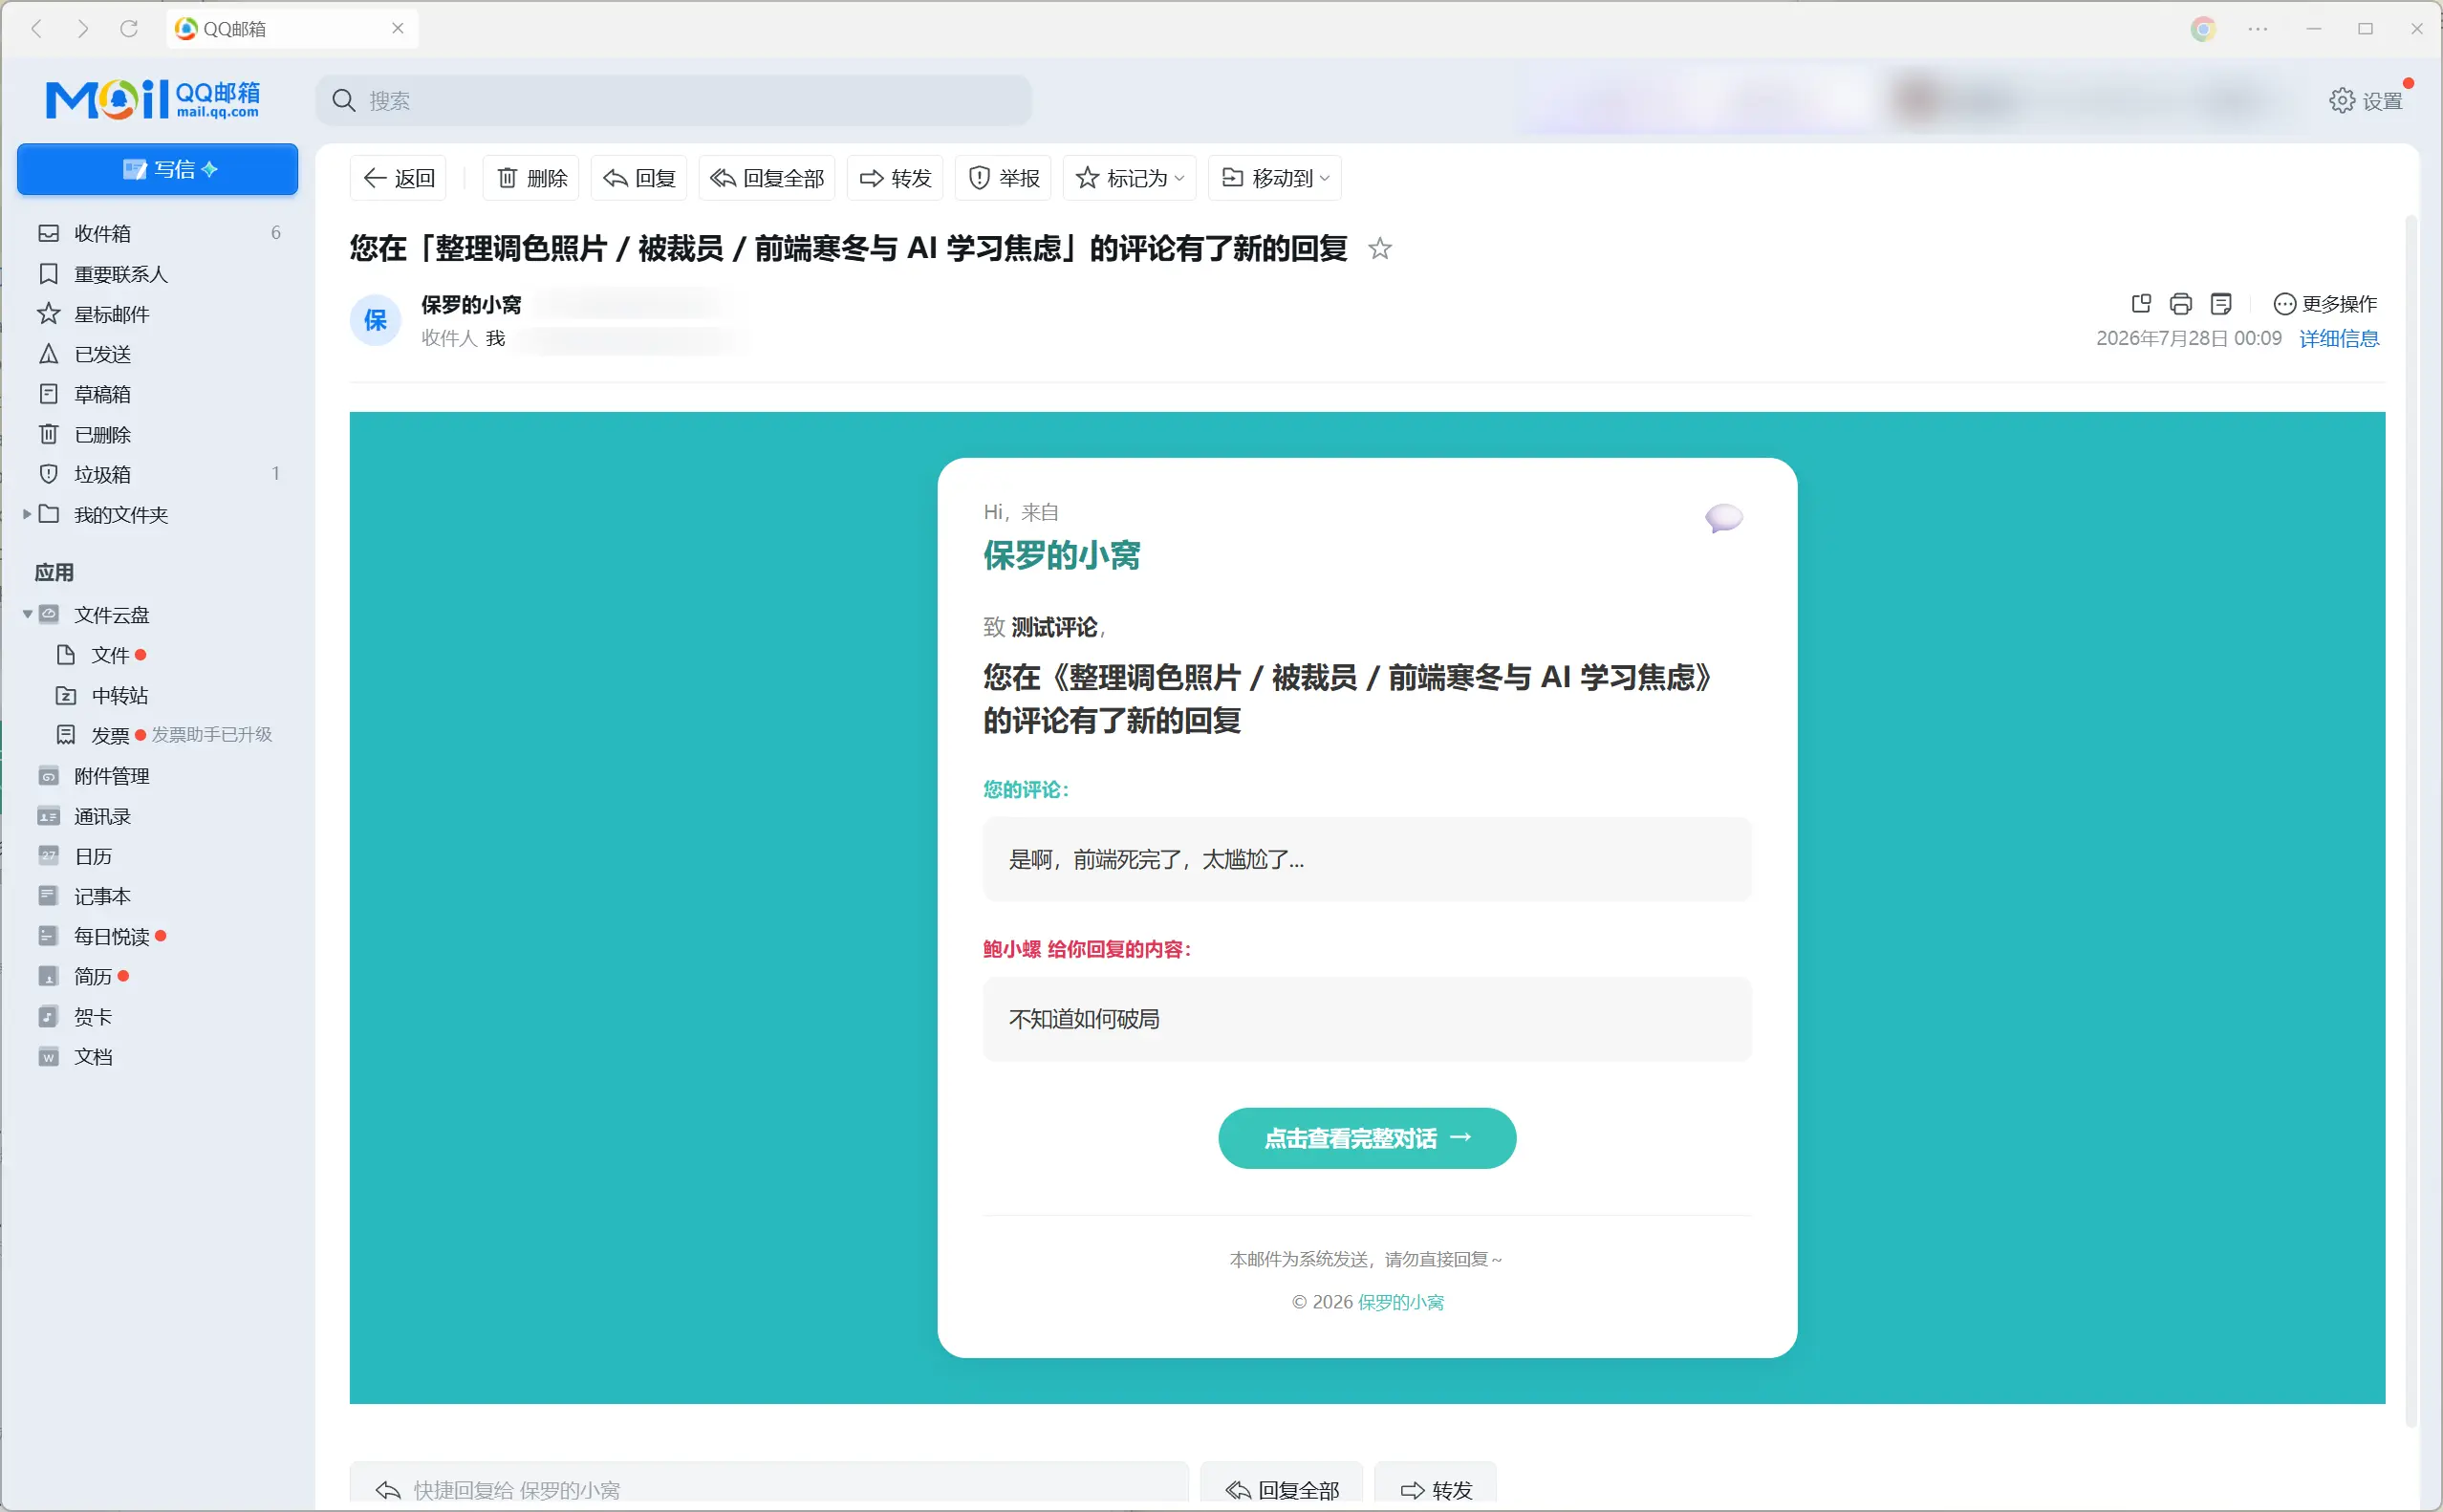Screen dimensions: 2443x1512
Task: Click sender name 保罗的小窝 in header
Action: pos(471,304)
